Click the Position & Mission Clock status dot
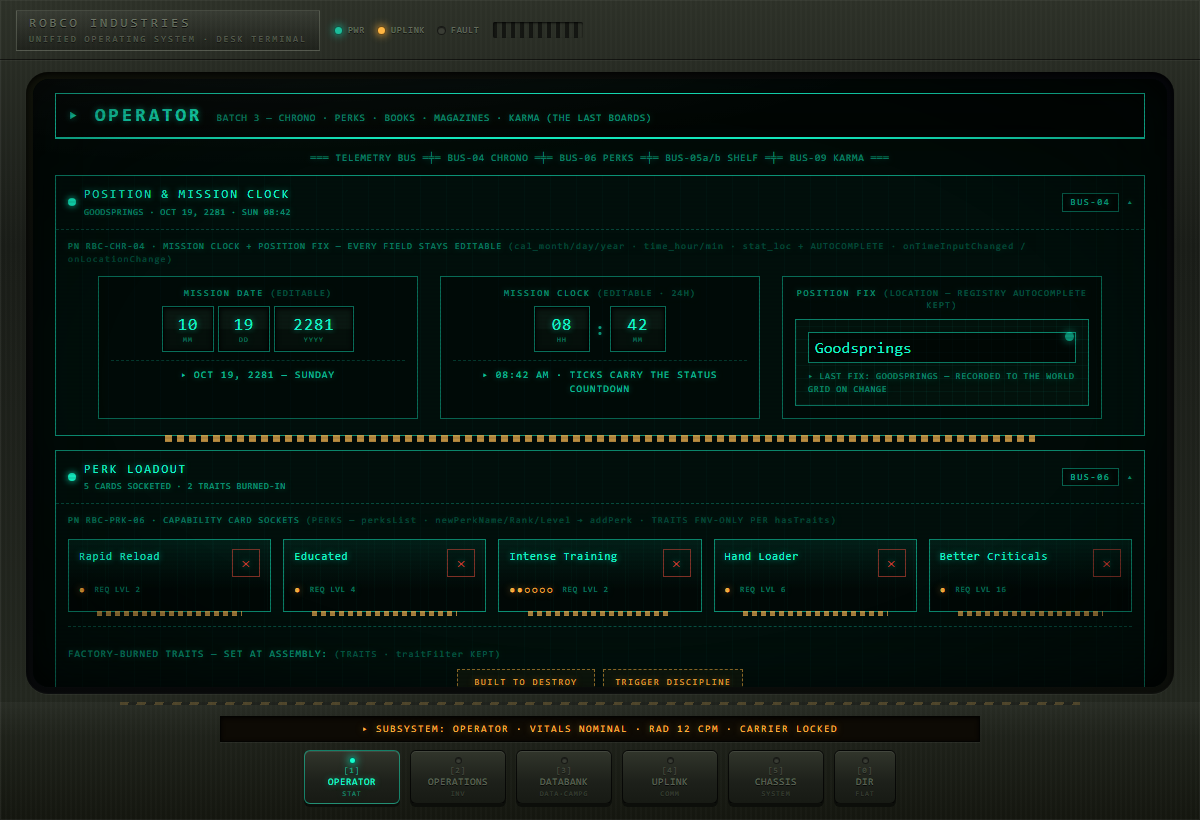1200x820 pixels. [x=72, y=202]
